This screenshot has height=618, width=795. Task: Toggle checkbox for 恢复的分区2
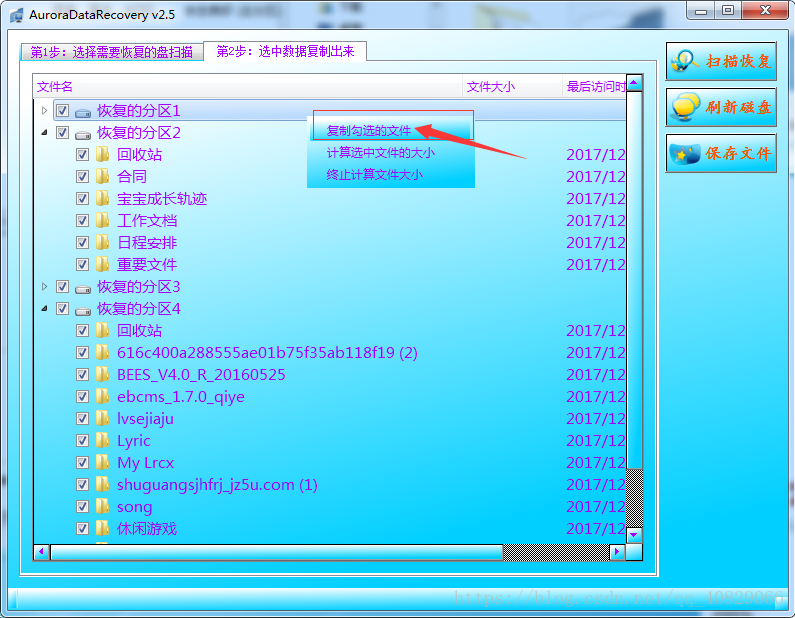coord(62,133)
